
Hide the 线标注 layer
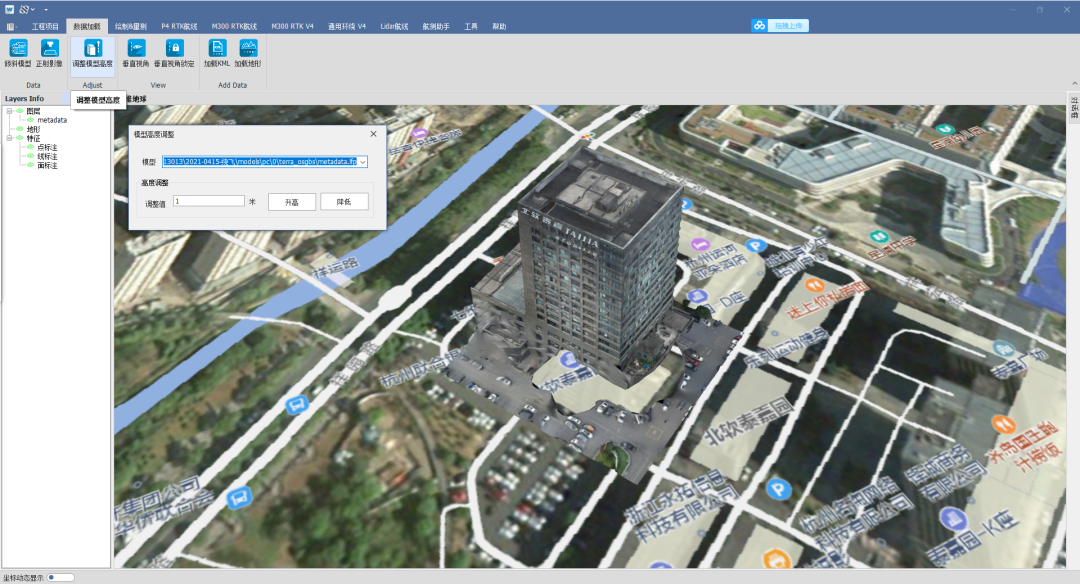[31, 156]
